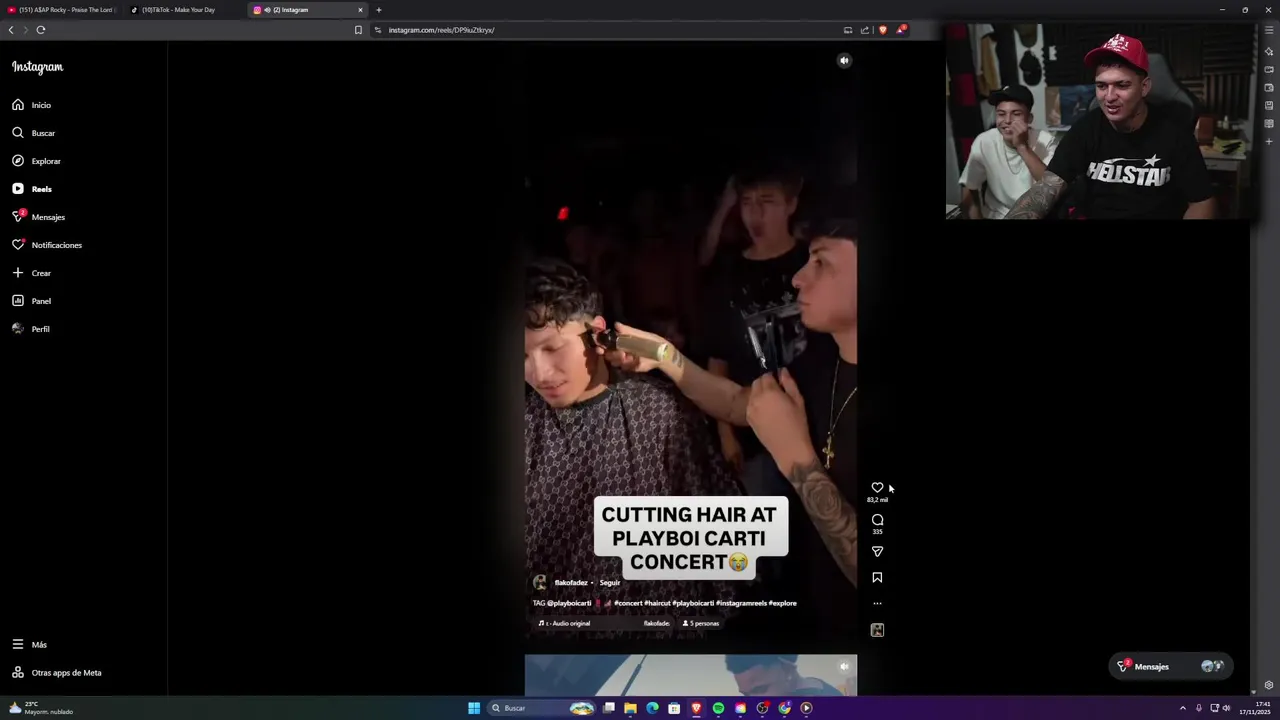1280x720 pixels.
Task: Open the flakofadez profile link
Action: pyautogui.click(x=571, y=583)
